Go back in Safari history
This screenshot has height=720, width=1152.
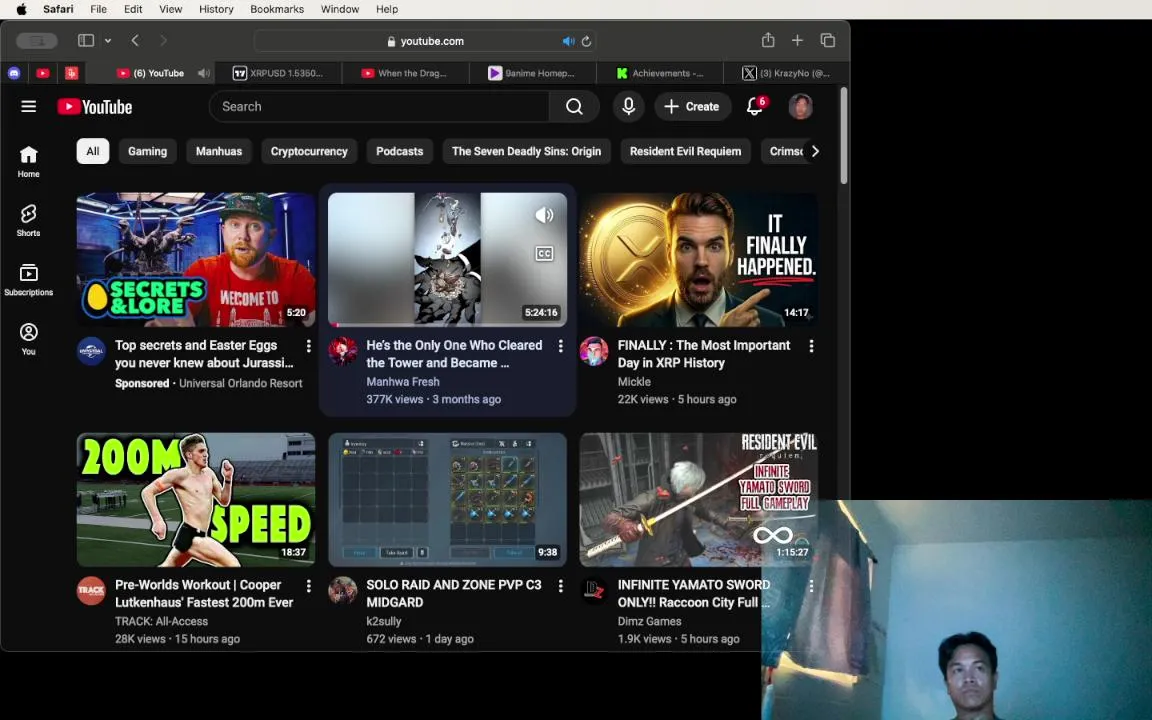[x=135, y=40]
